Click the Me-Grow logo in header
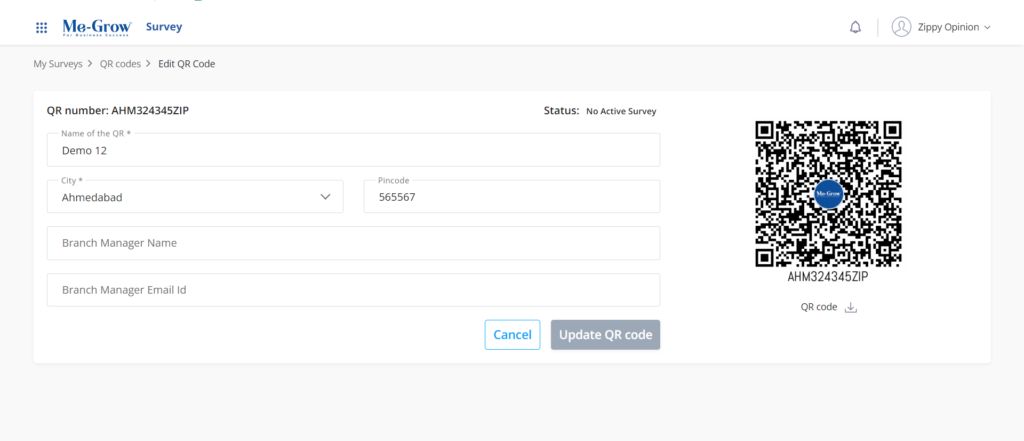The height and width of the screenshot is (441, 1024). (x=91, y=27)
